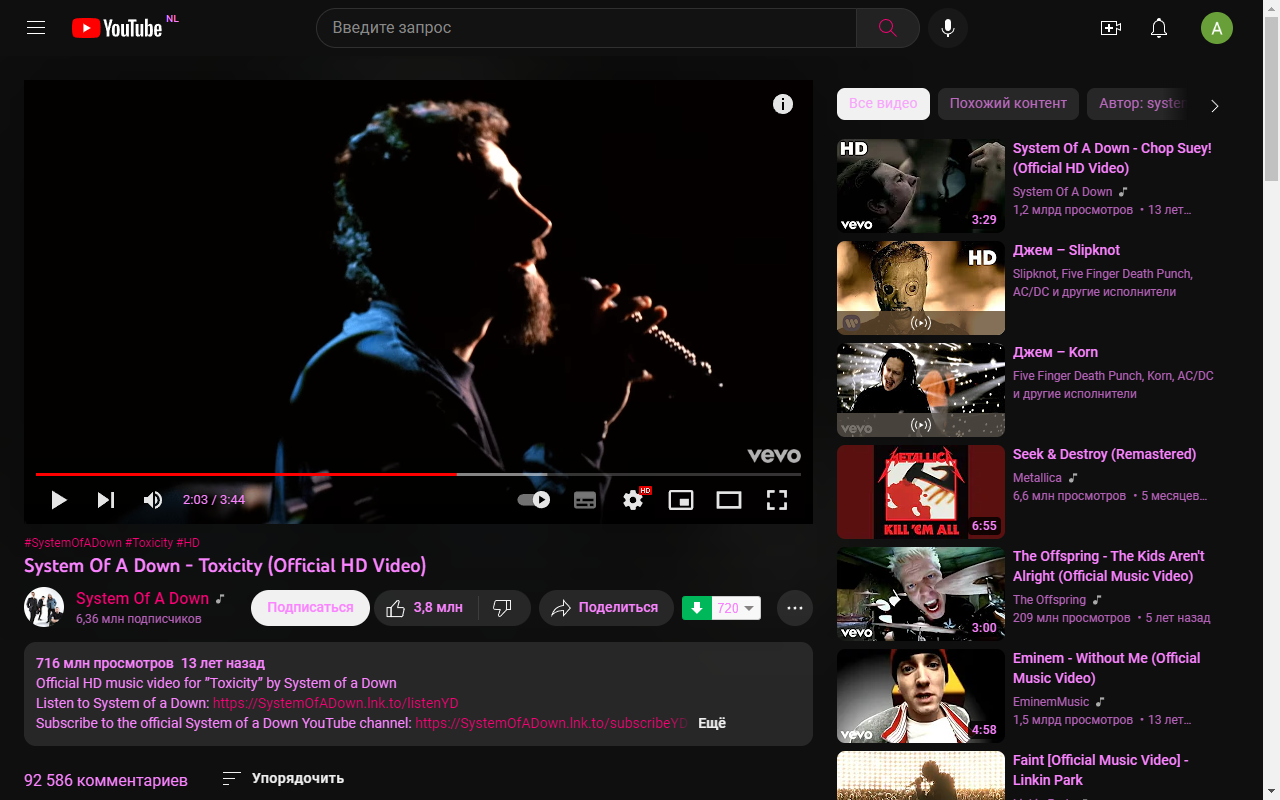Enable miniplayer mode
The image size is (1280, 800).
681,500
